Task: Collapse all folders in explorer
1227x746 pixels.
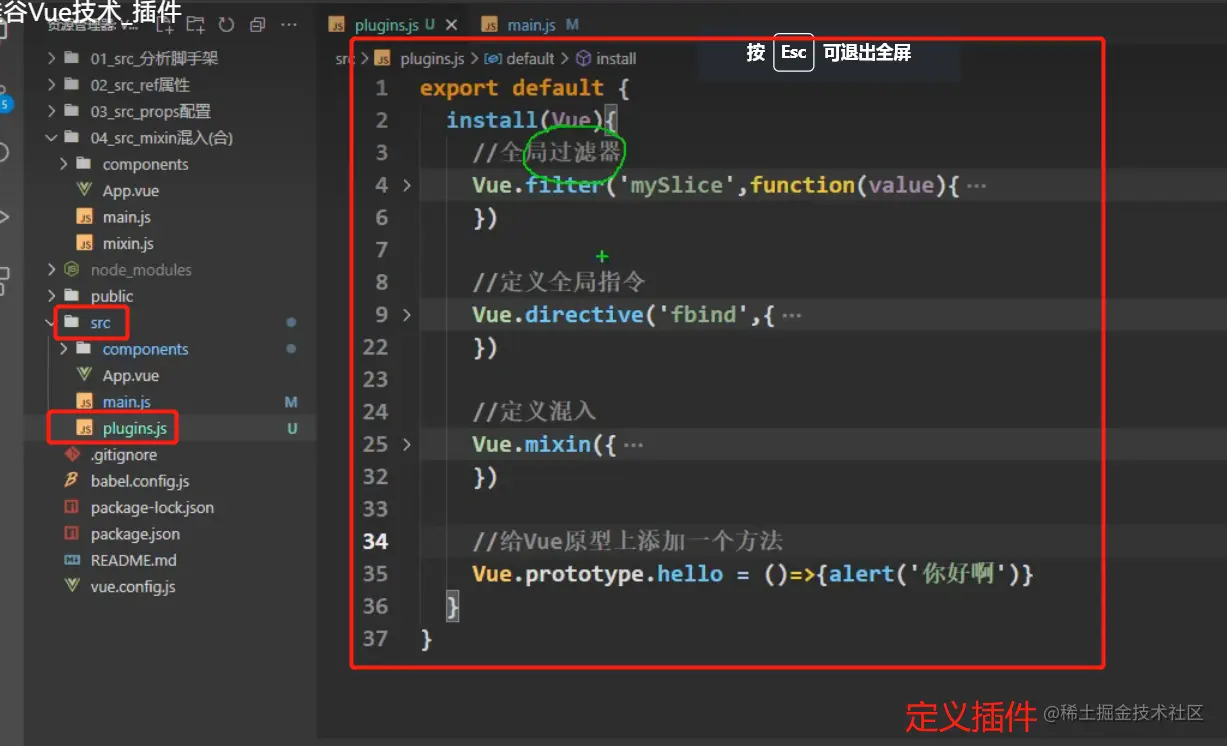Action: pos(257,24)
